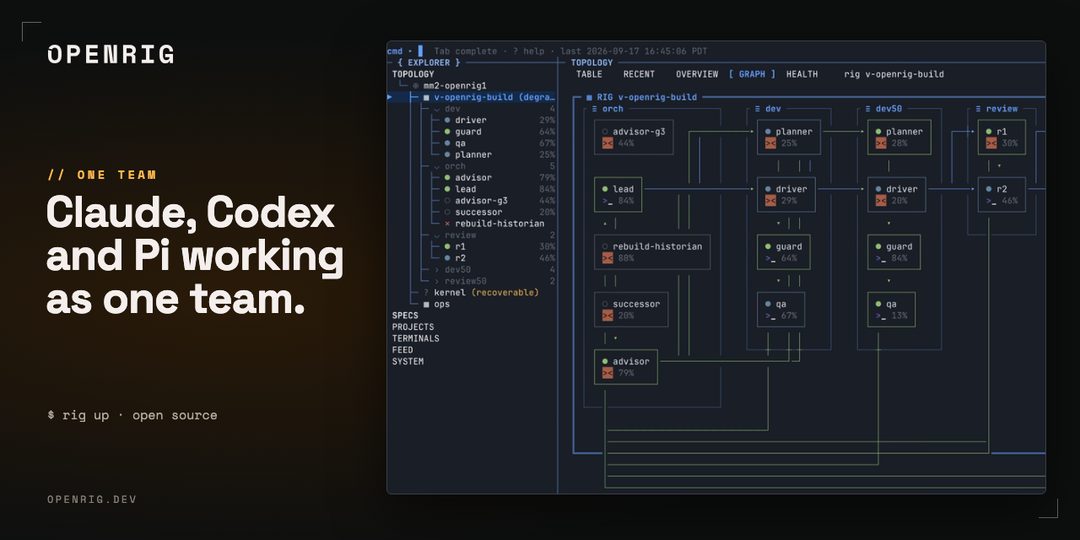The height and width of the screenshot is (540, 1080).
Task: Open the SPECS section in the Explorer
Action: point(405,315)
